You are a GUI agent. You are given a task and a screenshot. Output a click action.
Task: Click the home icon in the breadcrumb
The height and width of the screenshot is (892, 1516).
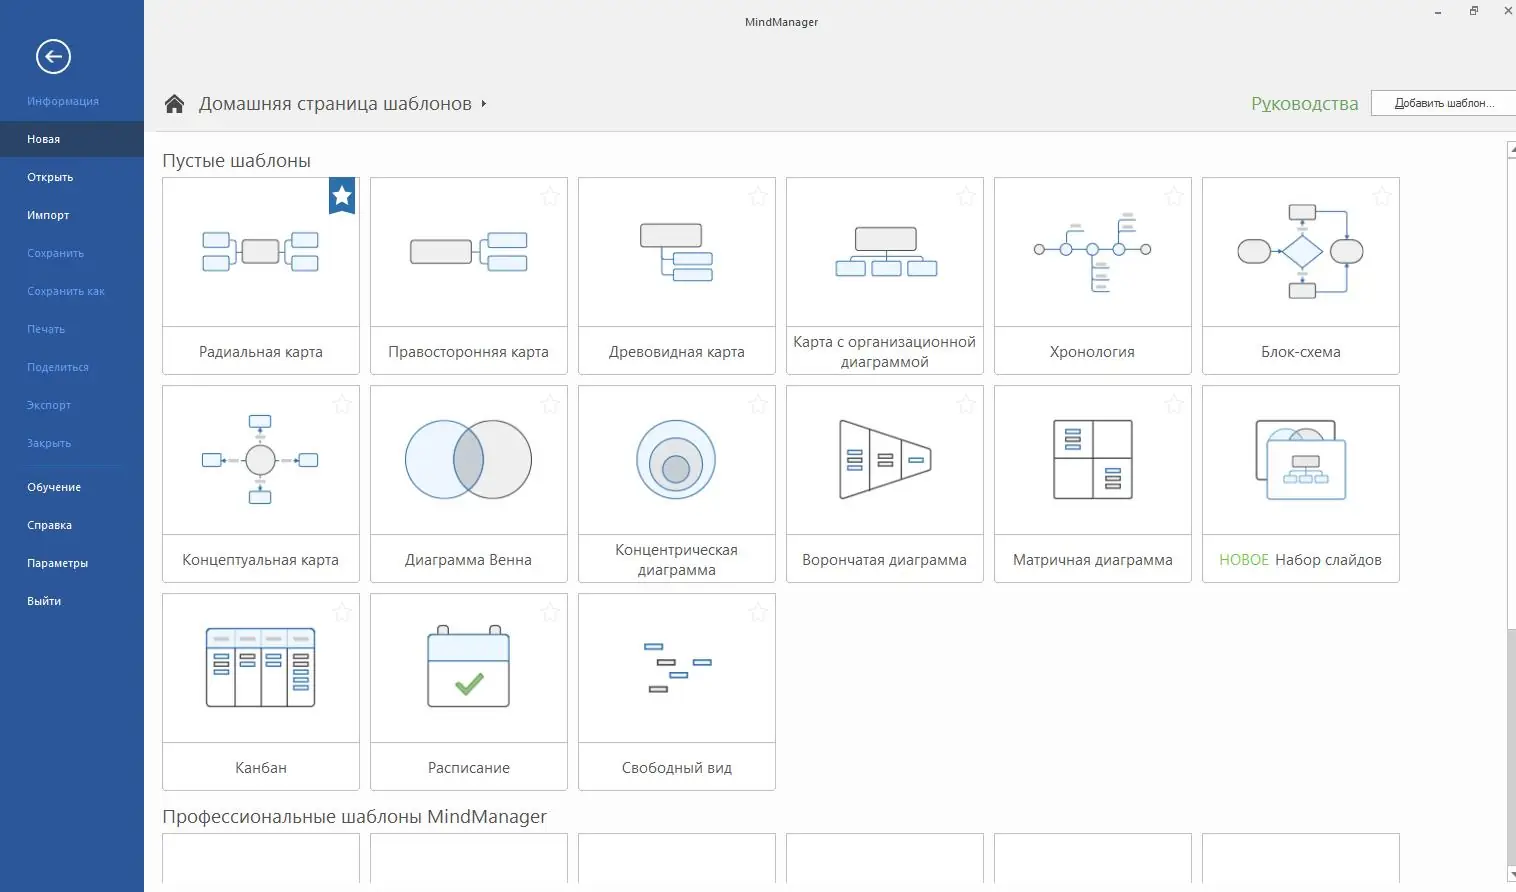click(x=174, y=104)
